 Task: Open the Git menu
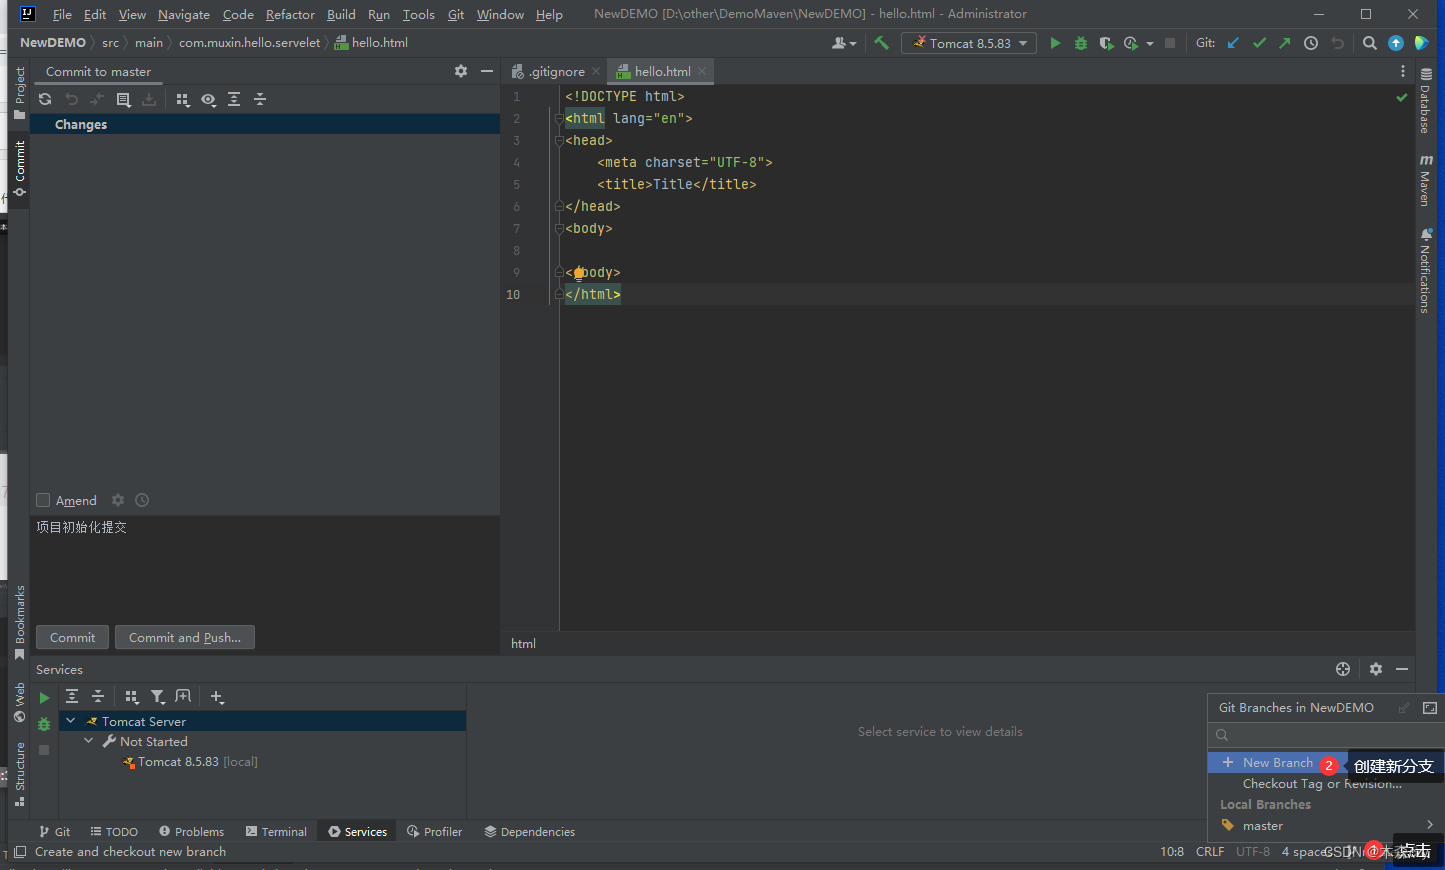456,14
